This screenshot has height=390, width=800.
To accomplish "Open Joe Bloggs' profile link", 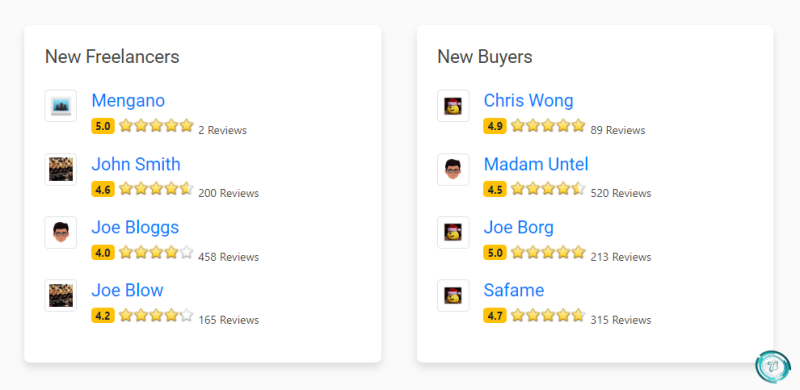I will pos(135,227).
